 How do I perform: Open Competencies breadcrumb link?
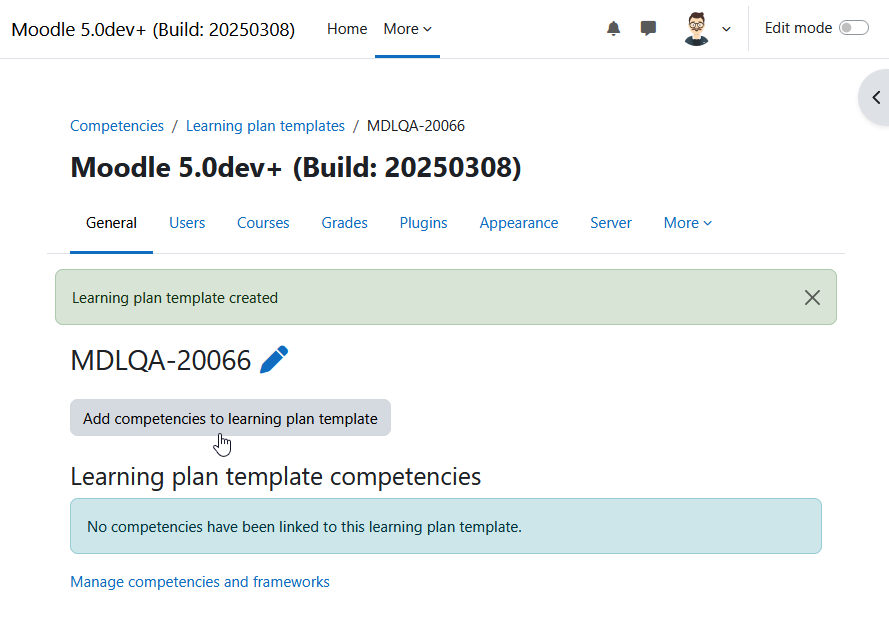[117, 126]
